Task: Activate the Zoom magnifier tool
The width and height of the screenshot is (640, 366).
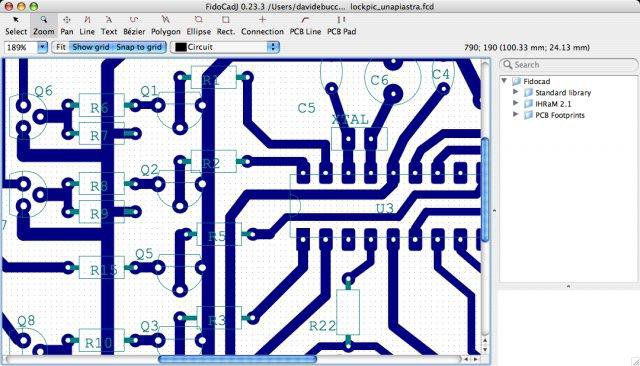Action: [x=44, y=25]
